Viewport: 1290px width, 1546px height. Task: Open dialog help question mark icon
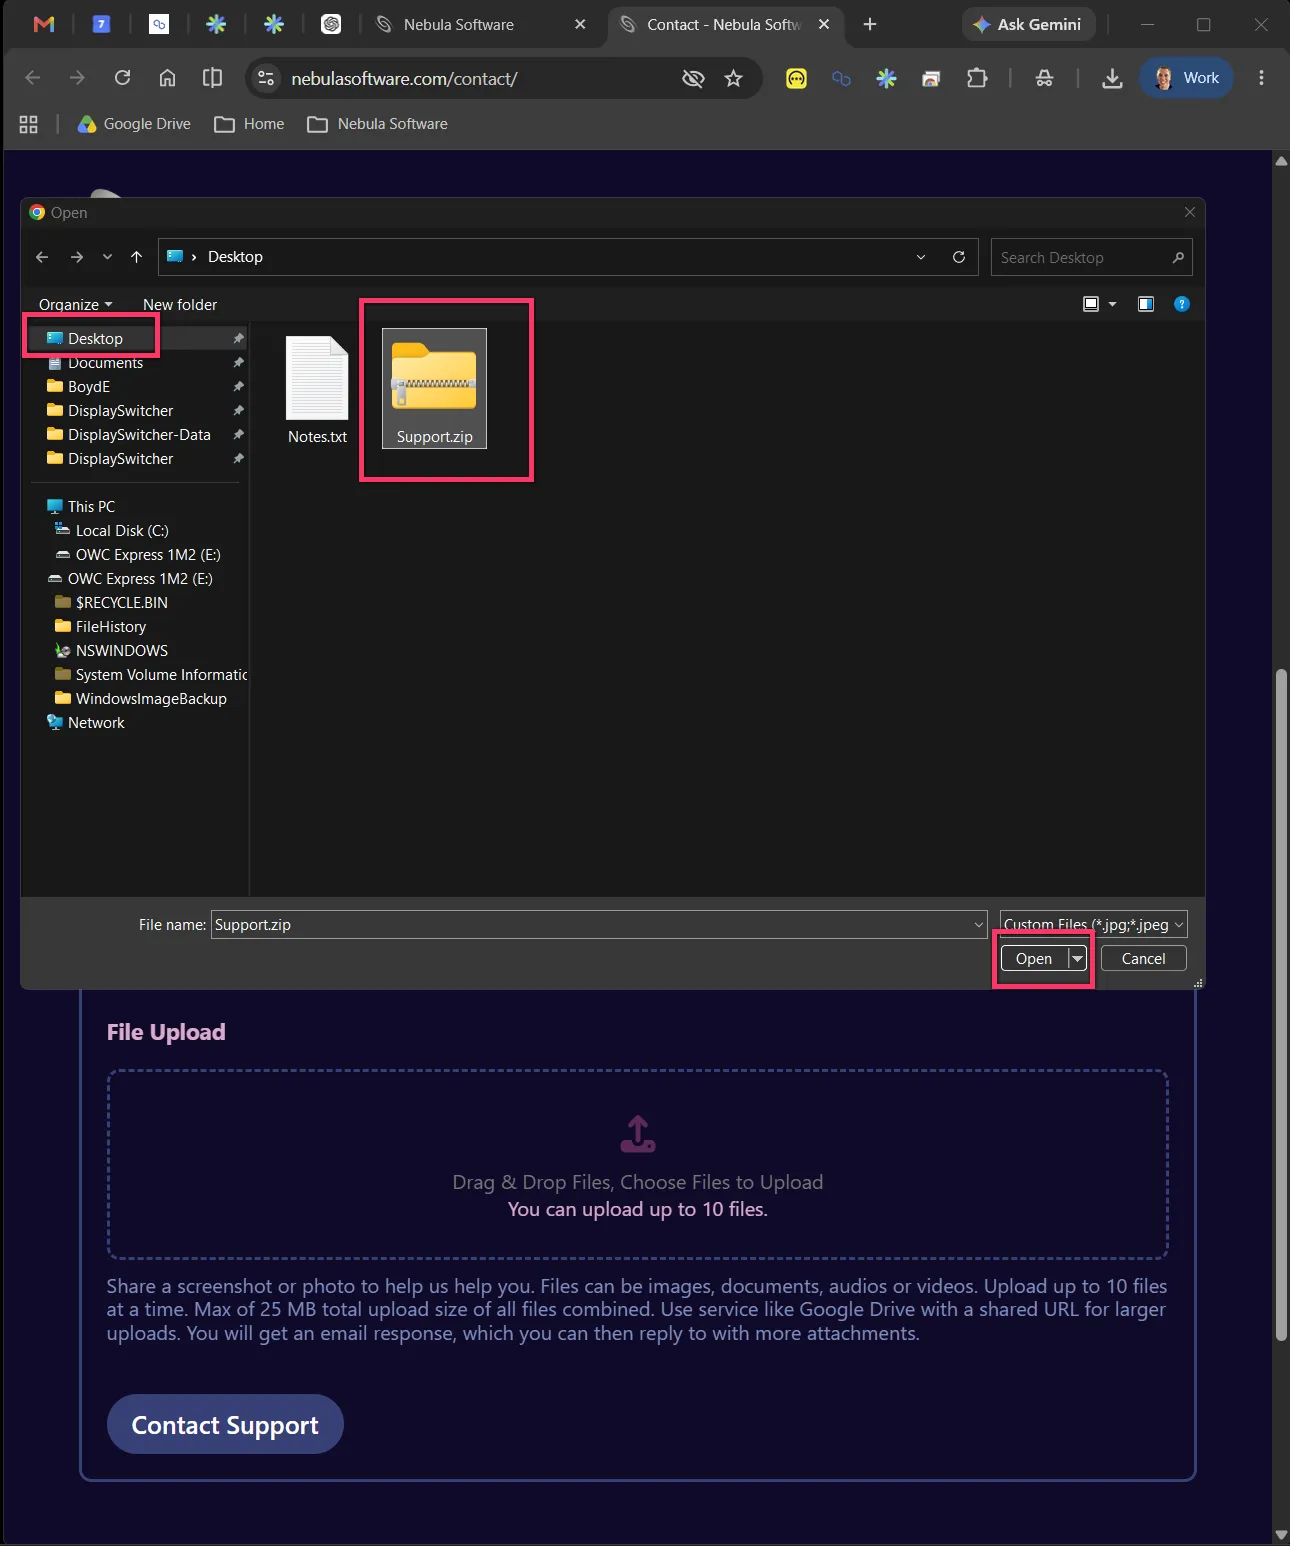[1182, 304]
